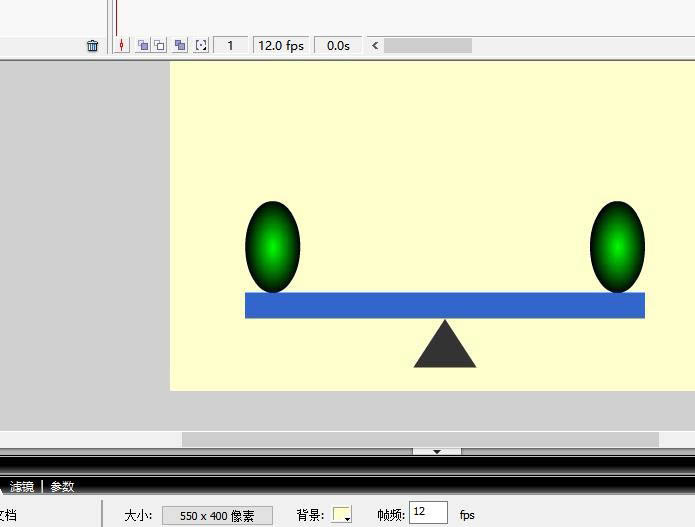Click the center frame button in timeline
The height and width of the screenshot is (527, 695).
[x=122, y=46]
